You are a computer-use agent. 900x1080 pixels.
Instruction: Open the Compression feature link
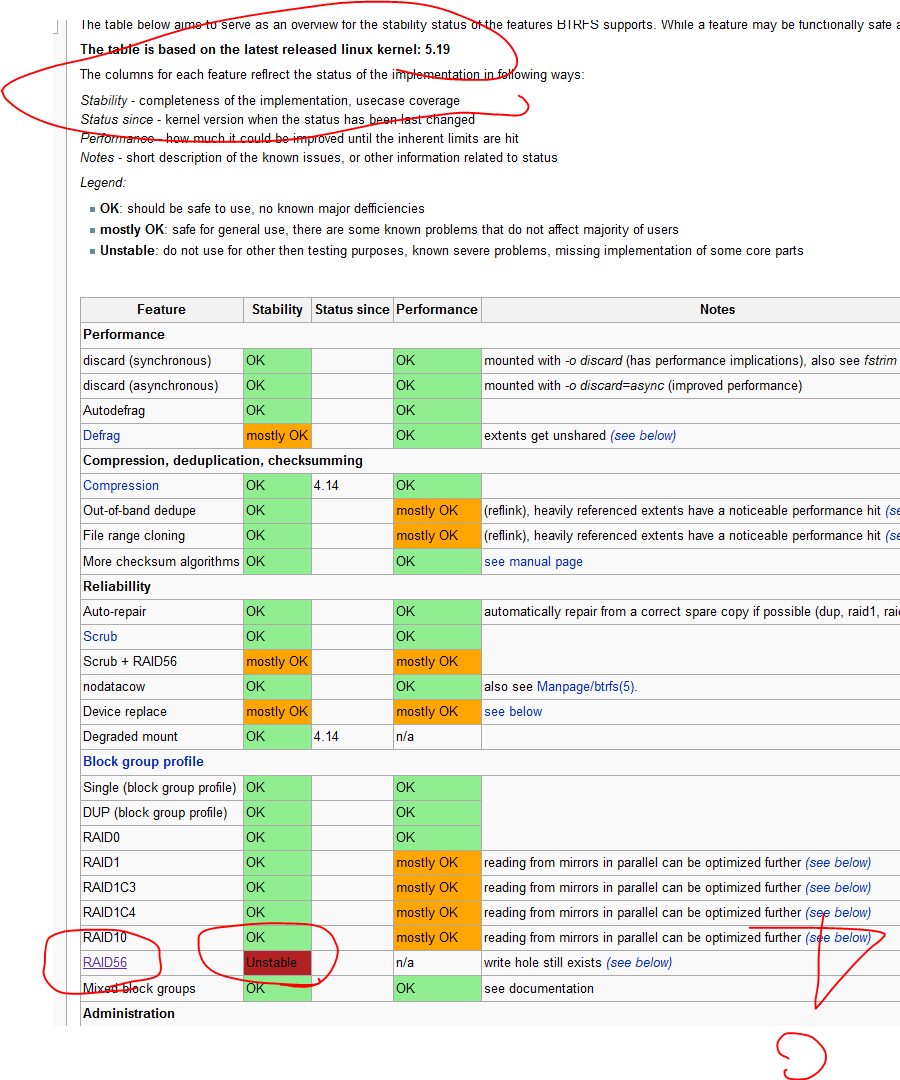pos(121,486)
